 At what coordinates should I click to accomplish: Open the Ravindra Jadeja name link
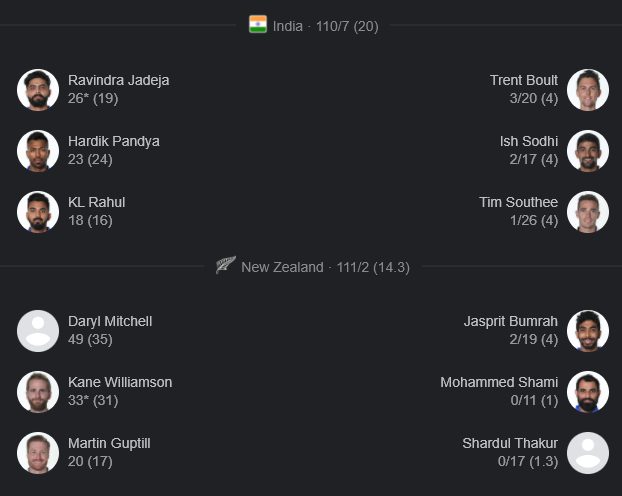click(118, 80)
